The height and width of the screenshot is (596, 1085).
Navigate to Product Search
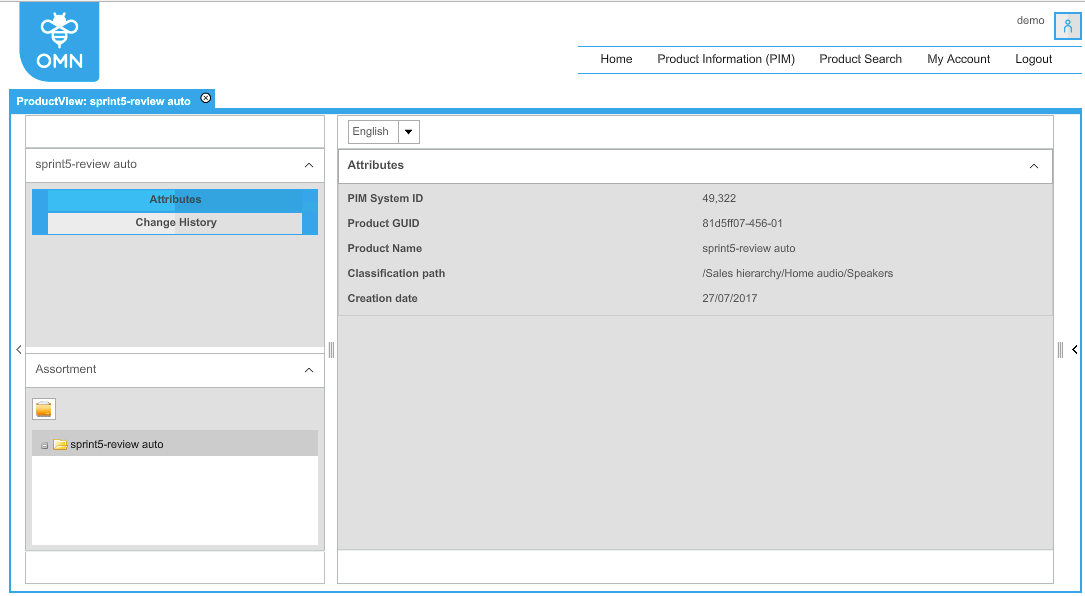point(860,59)
